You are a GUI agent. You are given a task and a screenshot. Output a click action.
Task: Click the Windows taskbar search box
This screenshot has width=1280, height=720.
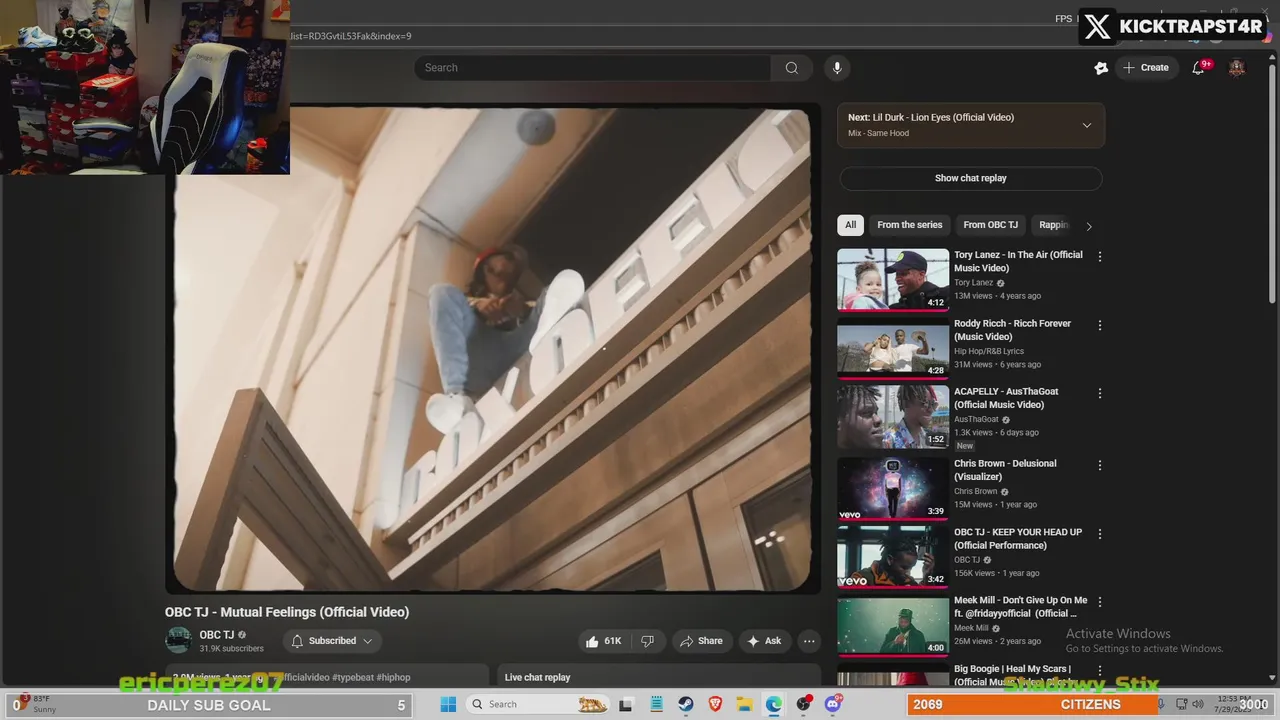click(539, 704)
